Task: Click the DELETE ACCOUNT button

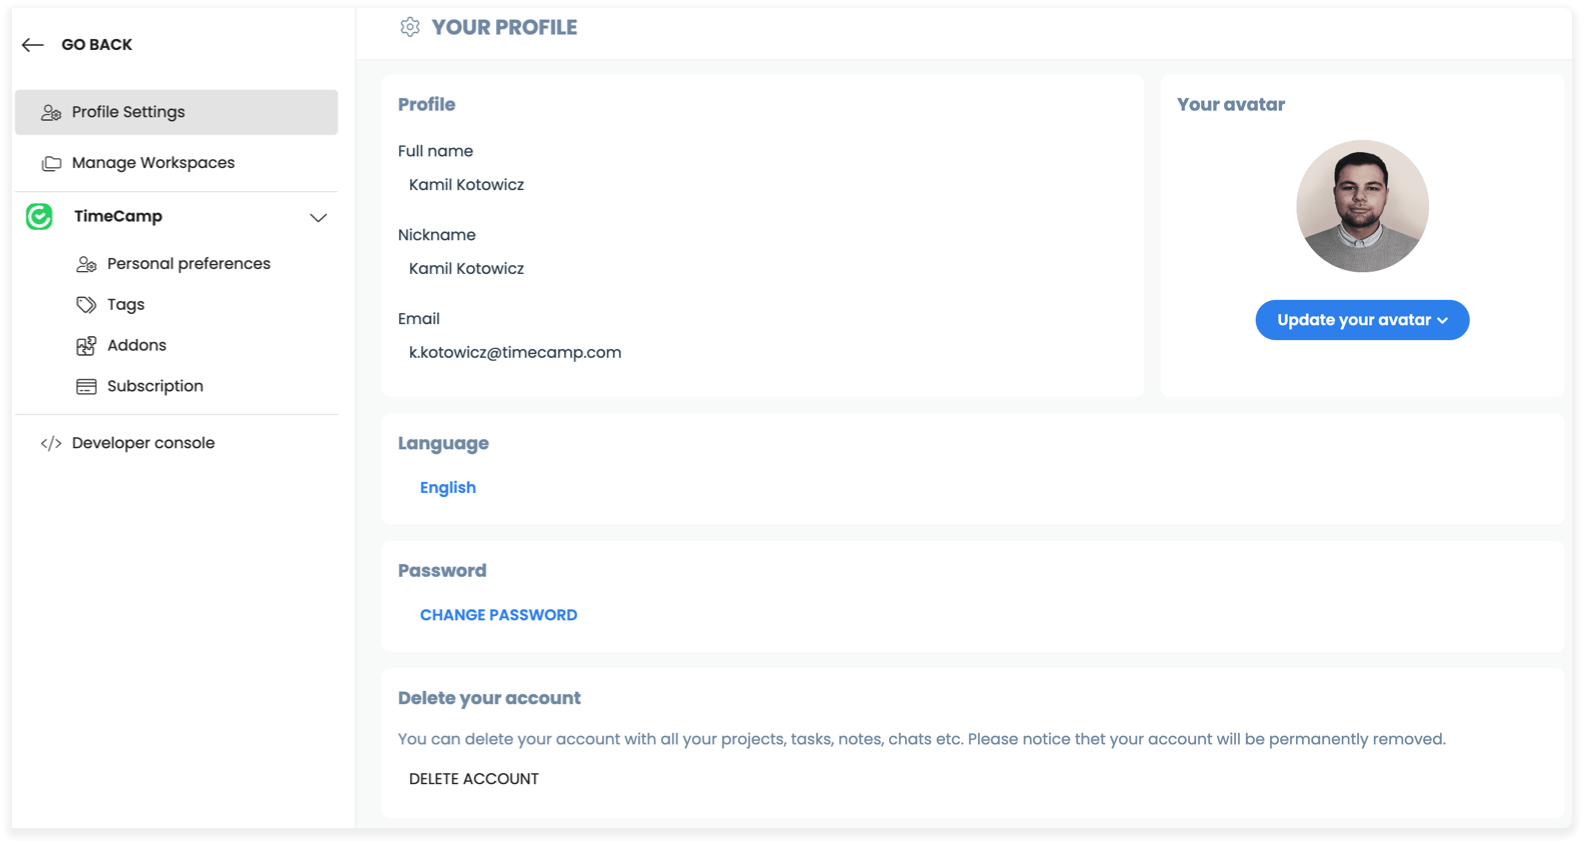Action: (474, 779)
